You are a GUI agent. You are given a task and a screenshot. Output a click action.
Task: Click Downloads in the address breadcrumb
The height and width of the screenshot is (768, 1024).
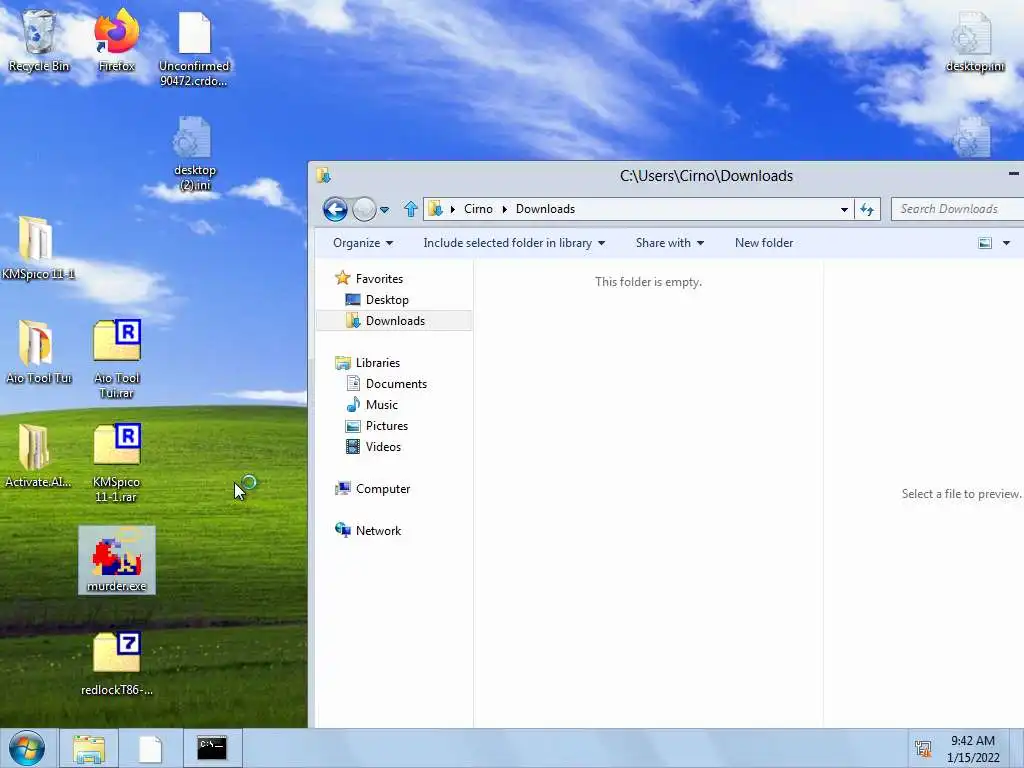tap(545, 209)
